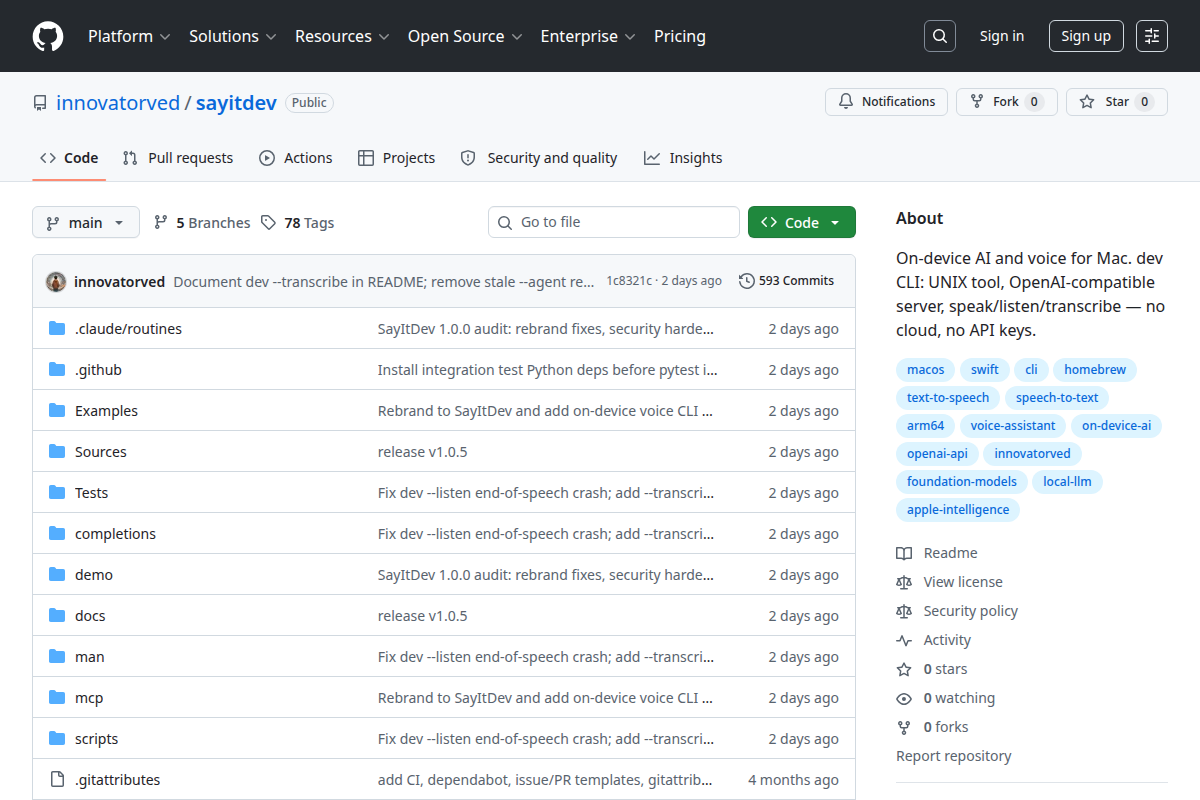Click the Sign up button
The height and width of the screenshot is (800, 1200).
pos(1086,36)
